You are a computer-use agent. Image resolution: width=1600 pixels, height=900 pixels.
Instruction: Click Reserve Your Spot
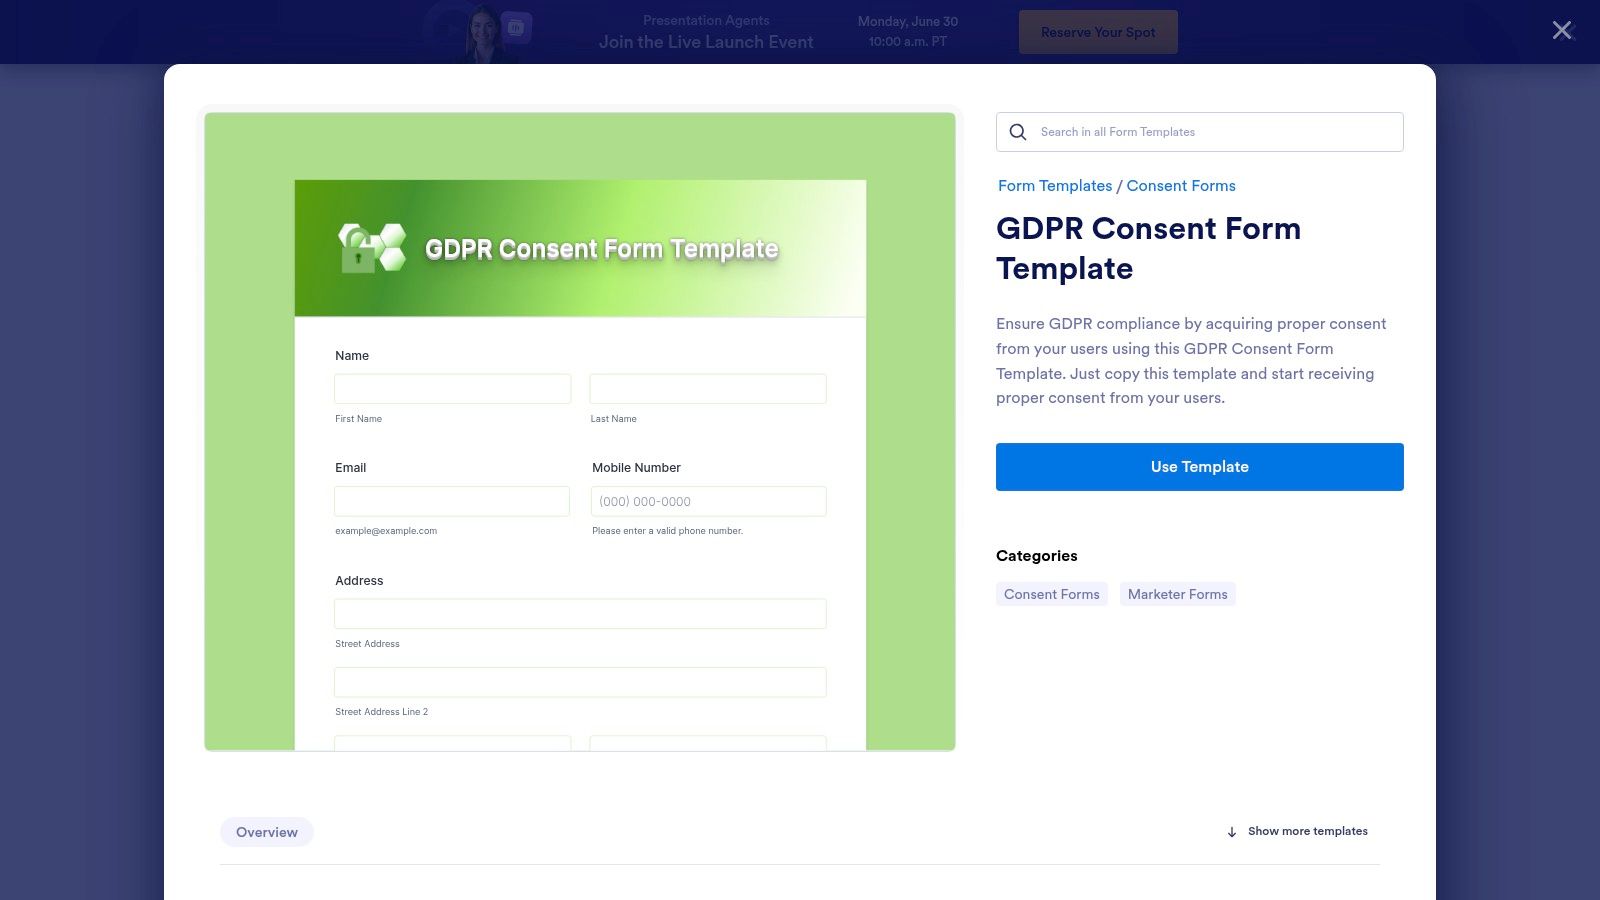coord(1097,31)
